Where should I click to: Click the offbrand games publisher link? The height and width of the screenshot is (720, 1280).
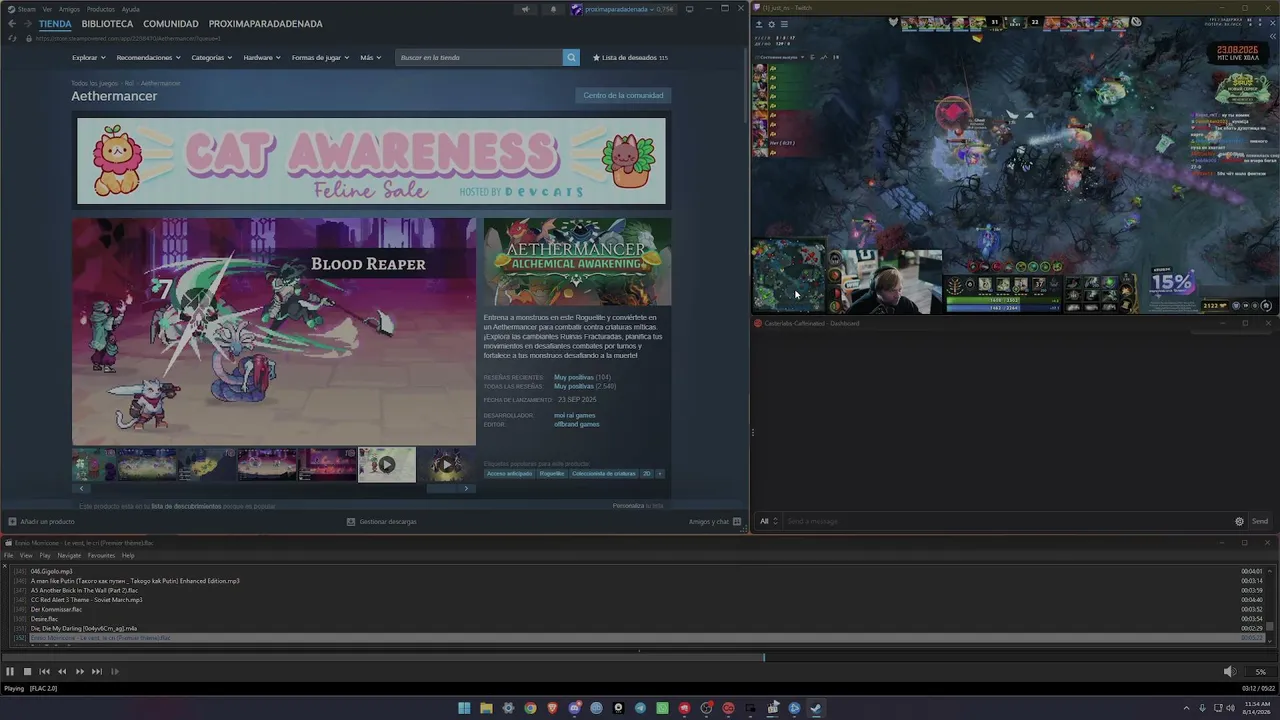[577, 424]
